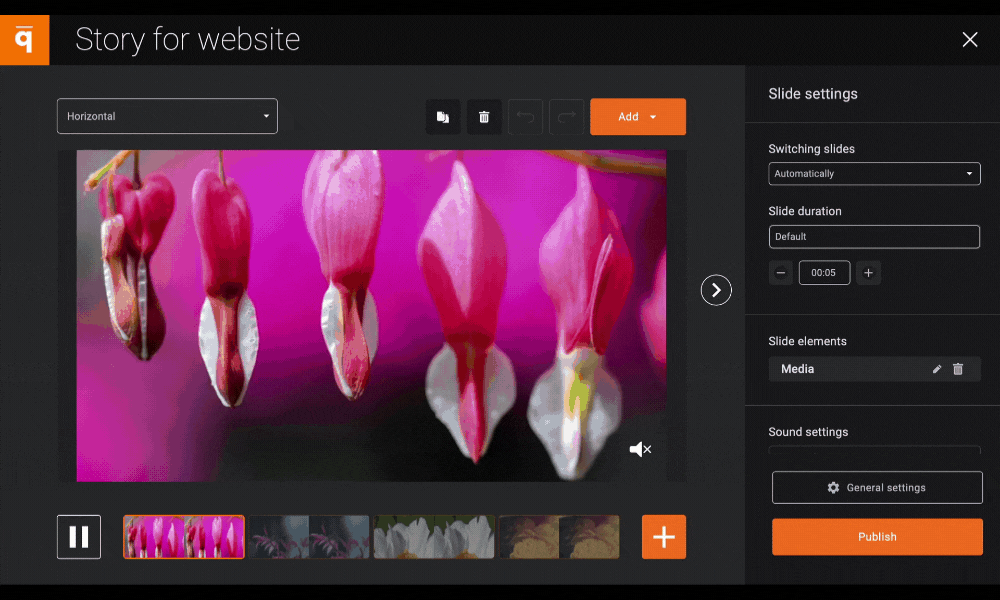Click the orange Publish button
This screenshot has height=600, width=1000.
coord(877,537)
